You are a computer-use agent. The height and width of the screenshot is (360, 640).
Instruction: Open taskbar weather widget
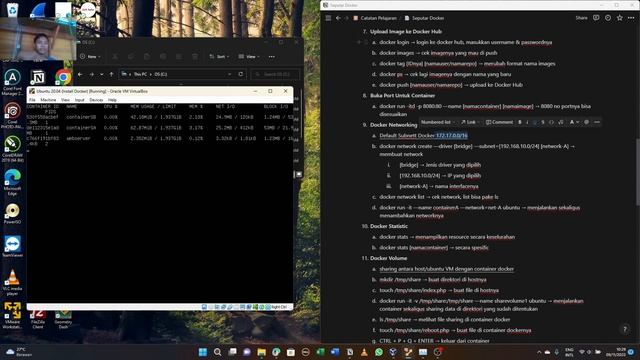pyautogui.click(x=18, y=352)
